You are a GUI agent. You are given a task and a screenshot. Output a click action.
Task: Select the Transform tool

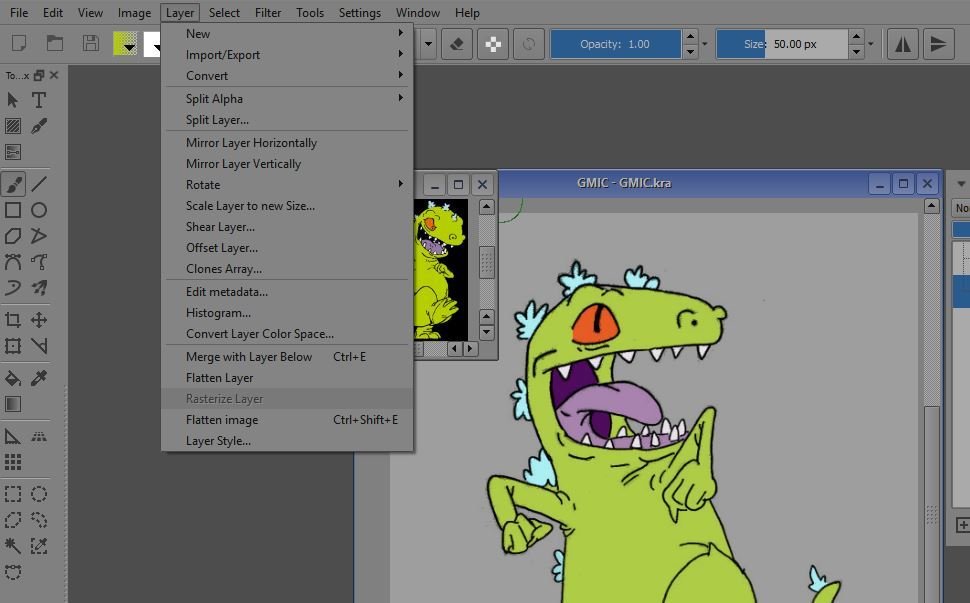coord(12,346)
